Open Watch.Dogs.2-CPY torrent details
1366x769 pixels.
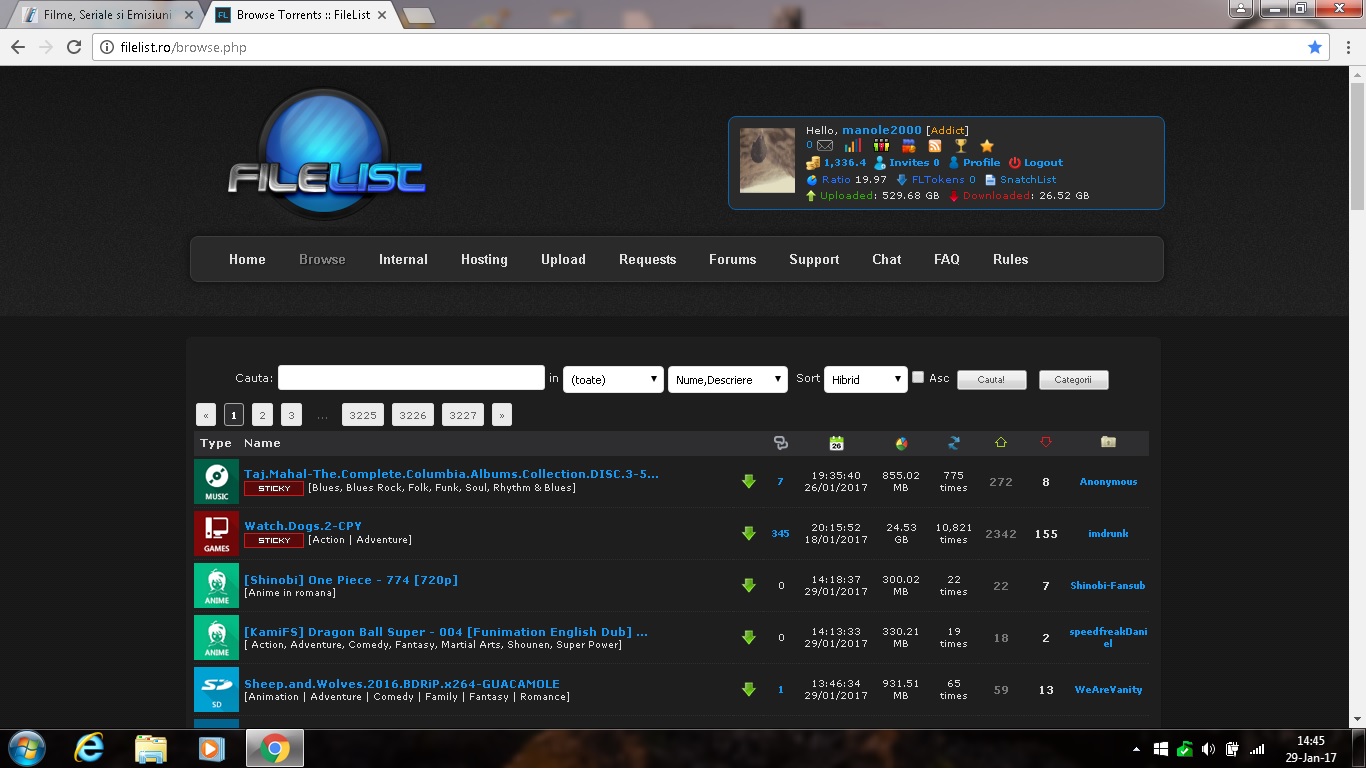[303, 526]
